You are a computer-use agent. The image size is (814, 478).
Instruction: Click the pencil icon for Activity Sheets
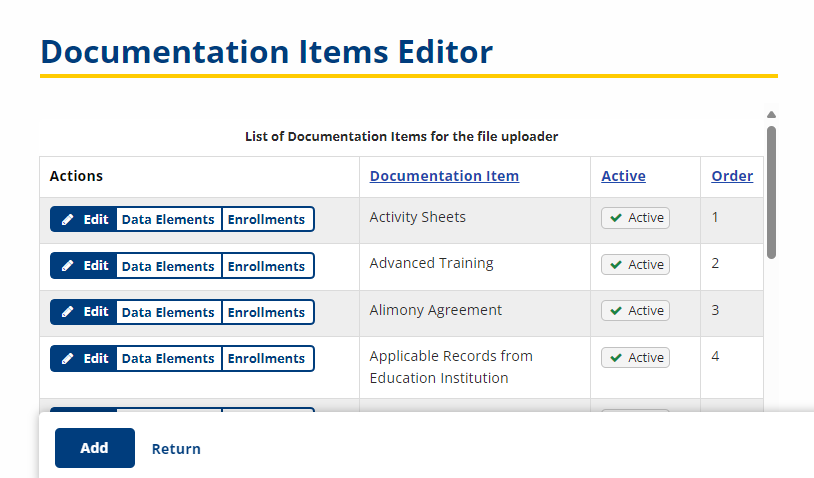(67, 220)
